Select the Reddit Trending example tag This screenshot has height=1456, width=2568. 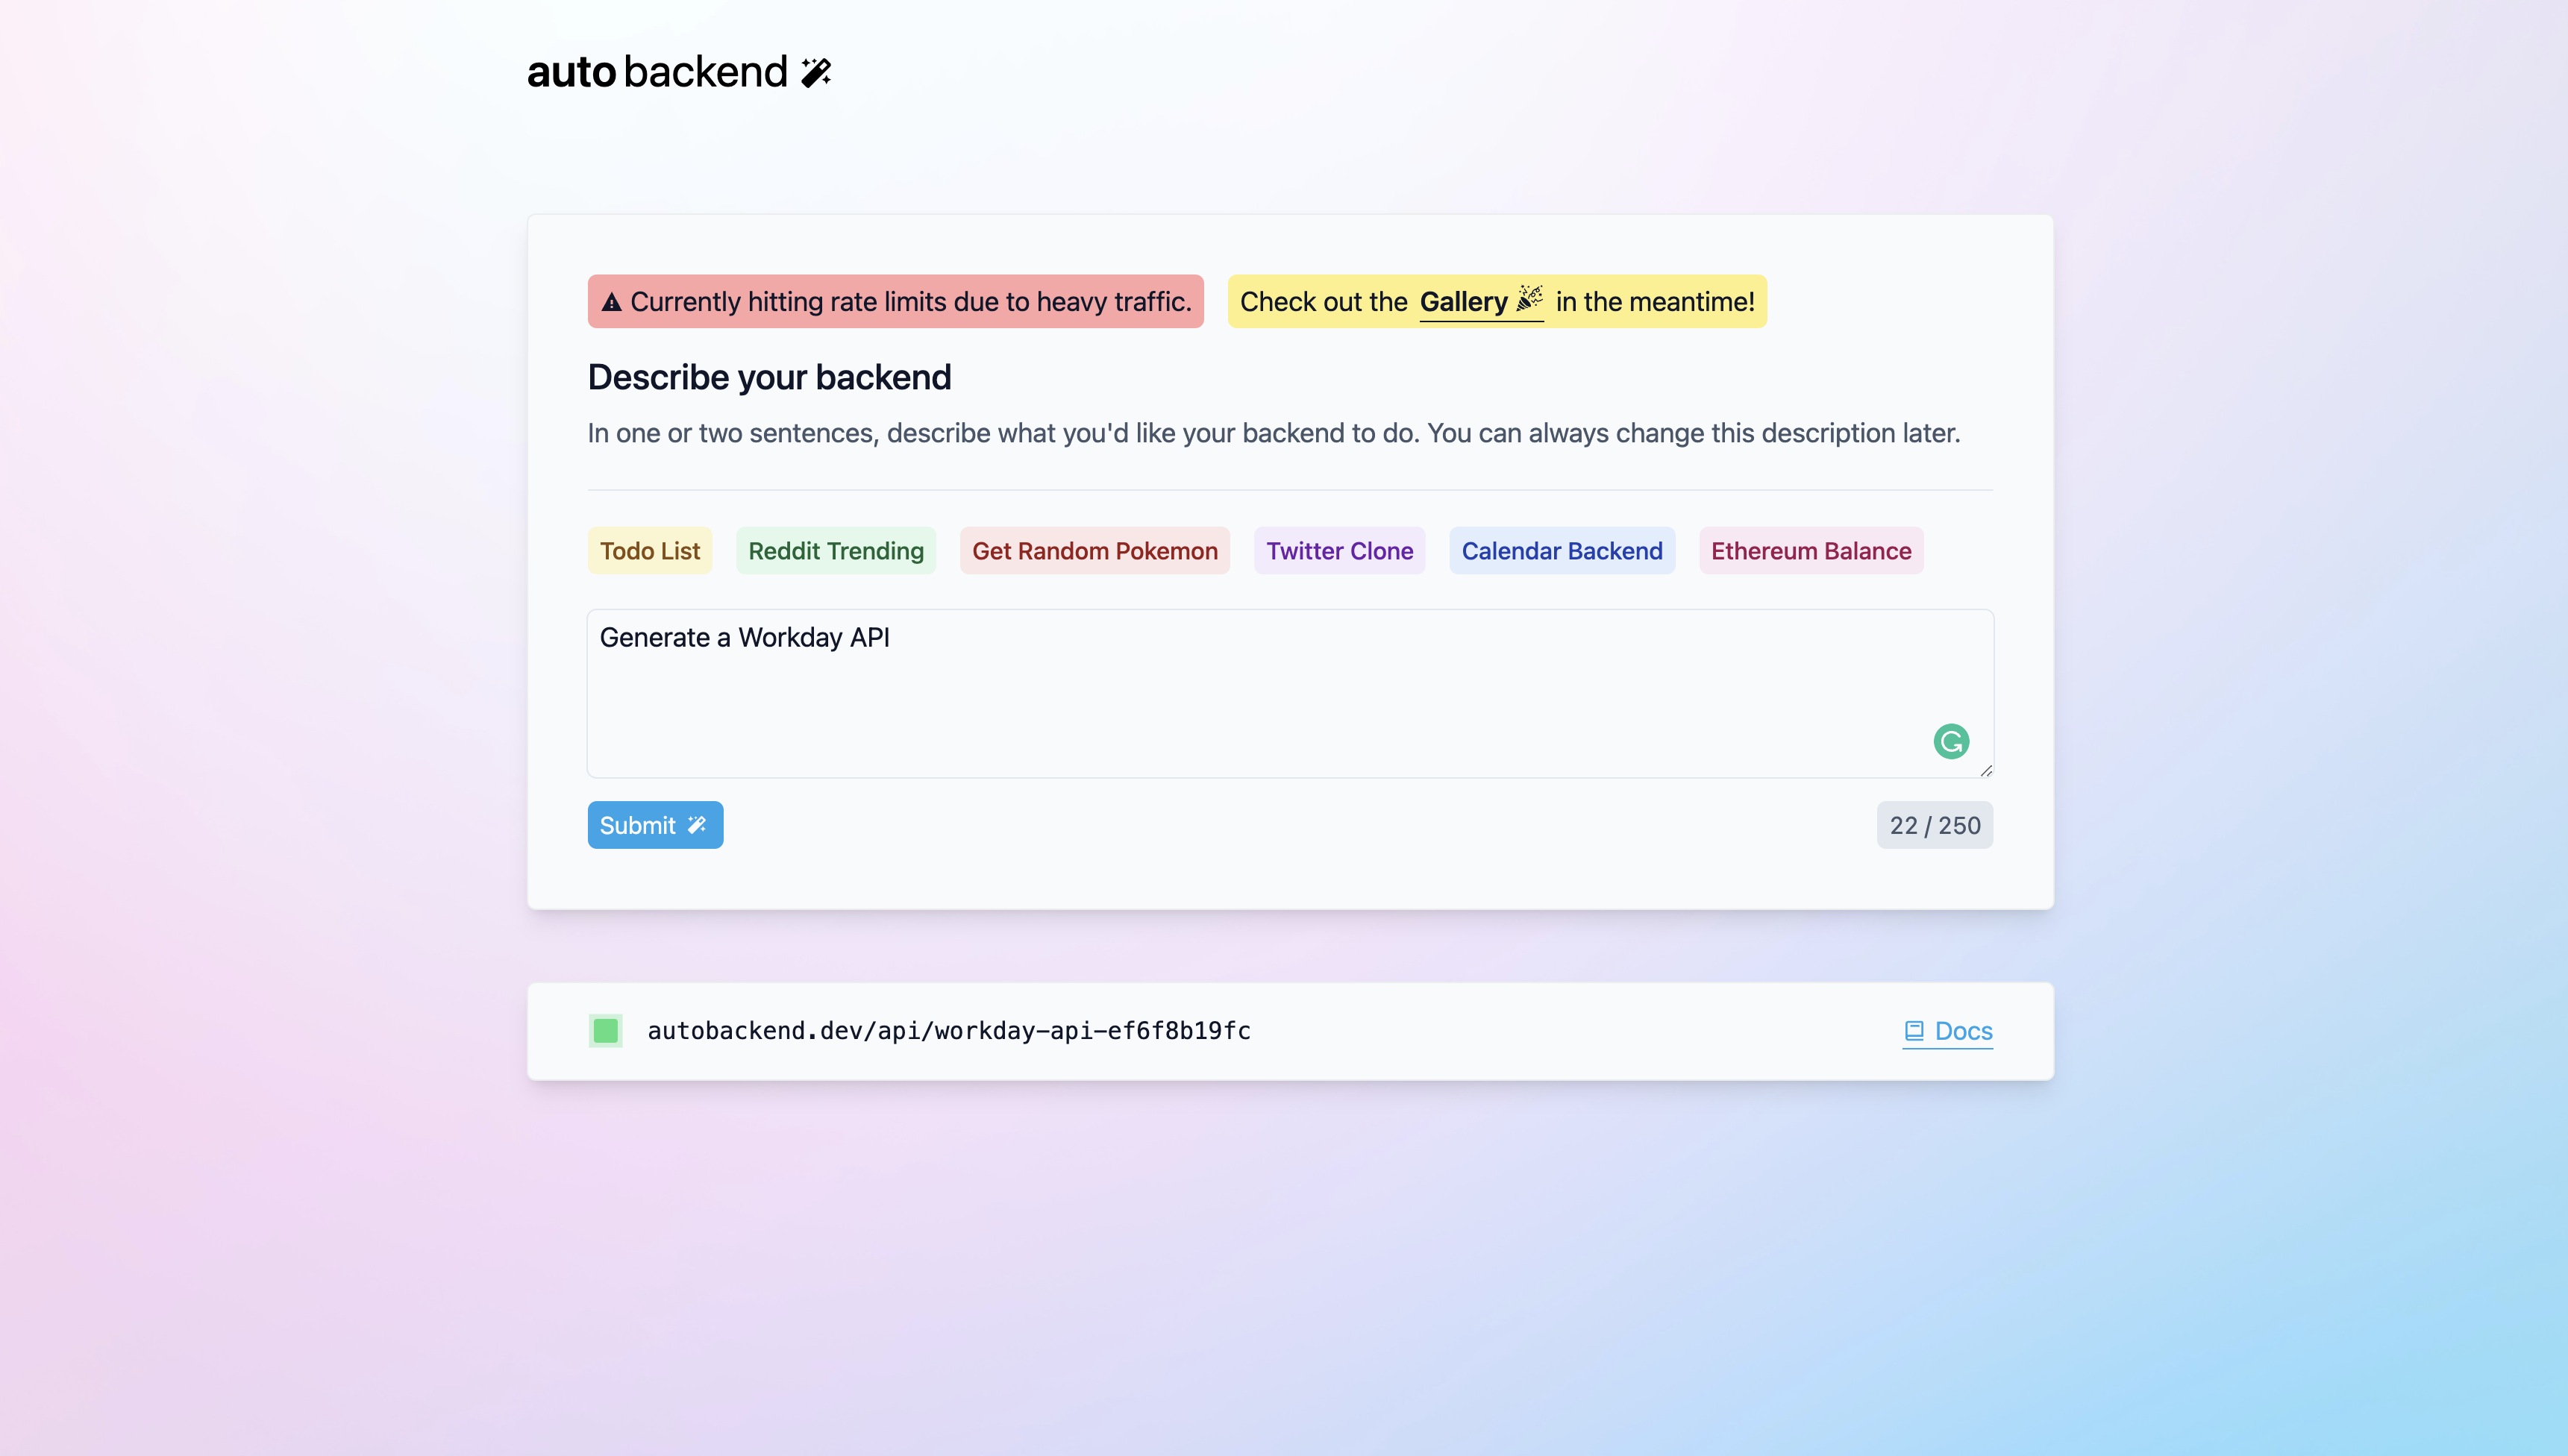[836, 550]
